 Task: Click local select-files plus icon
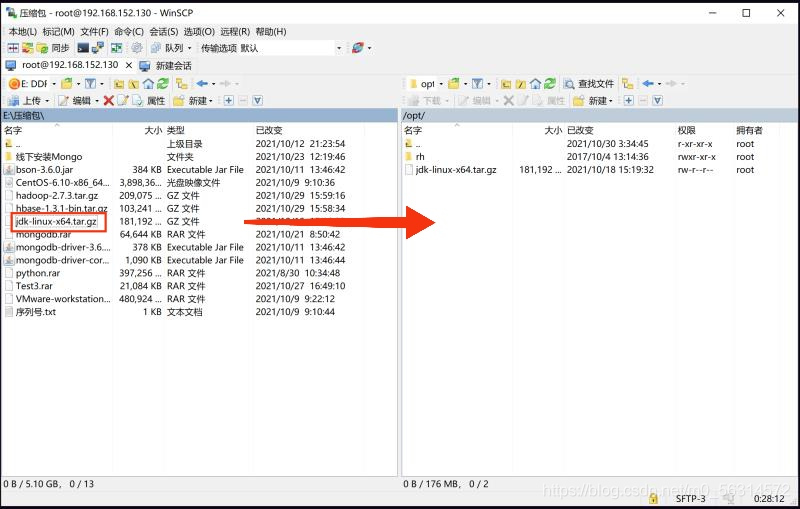click(229, 100)
